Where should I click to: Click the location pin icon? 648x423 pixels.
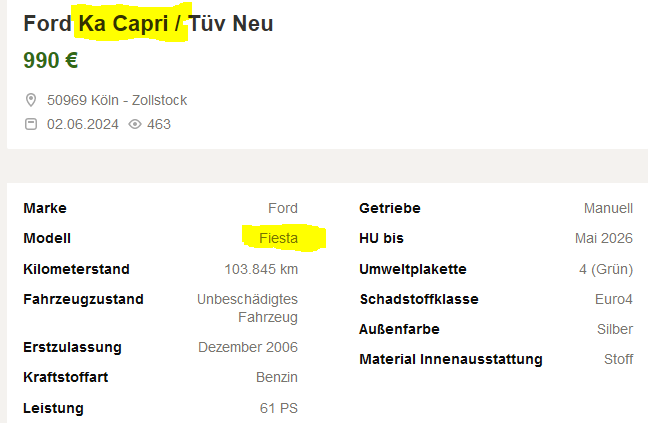[31, 100]
